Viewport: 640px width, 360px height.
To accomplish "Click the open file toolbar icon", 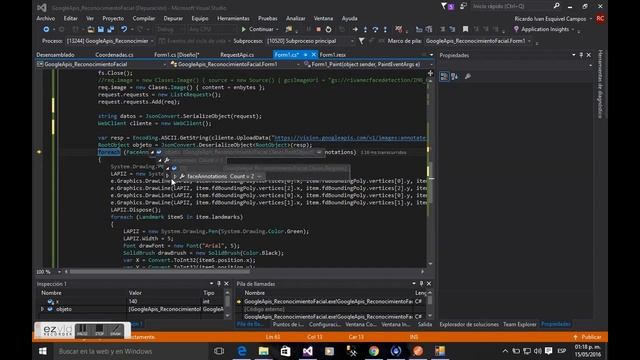I will [91, 29].
